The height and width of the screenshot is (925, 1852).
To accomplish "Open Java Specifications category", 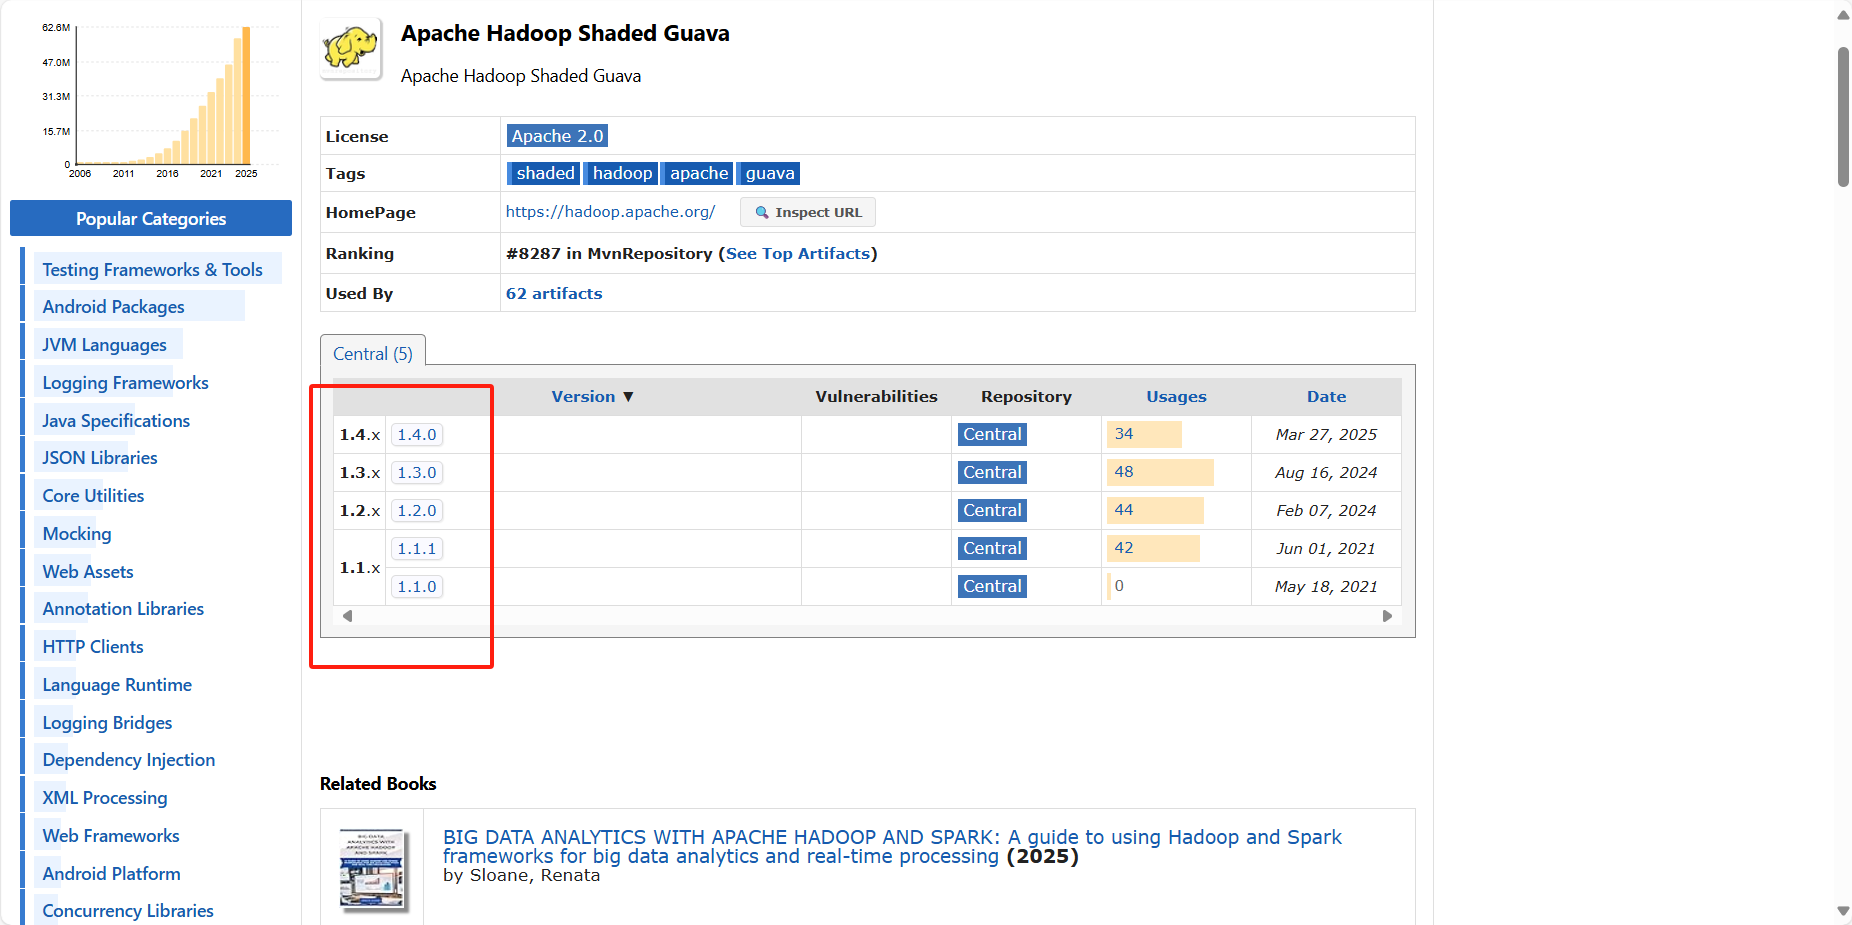I will (x=116, y=421).
